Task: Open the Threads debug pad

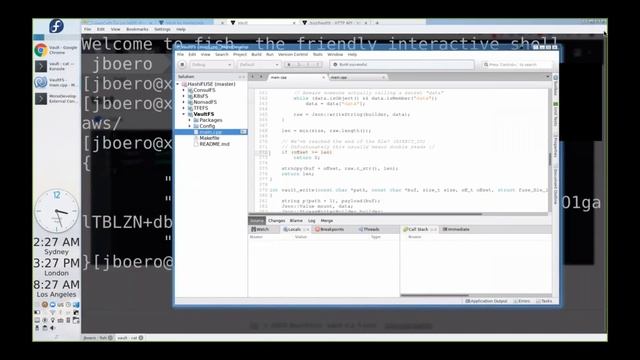Action: (369, 229)
